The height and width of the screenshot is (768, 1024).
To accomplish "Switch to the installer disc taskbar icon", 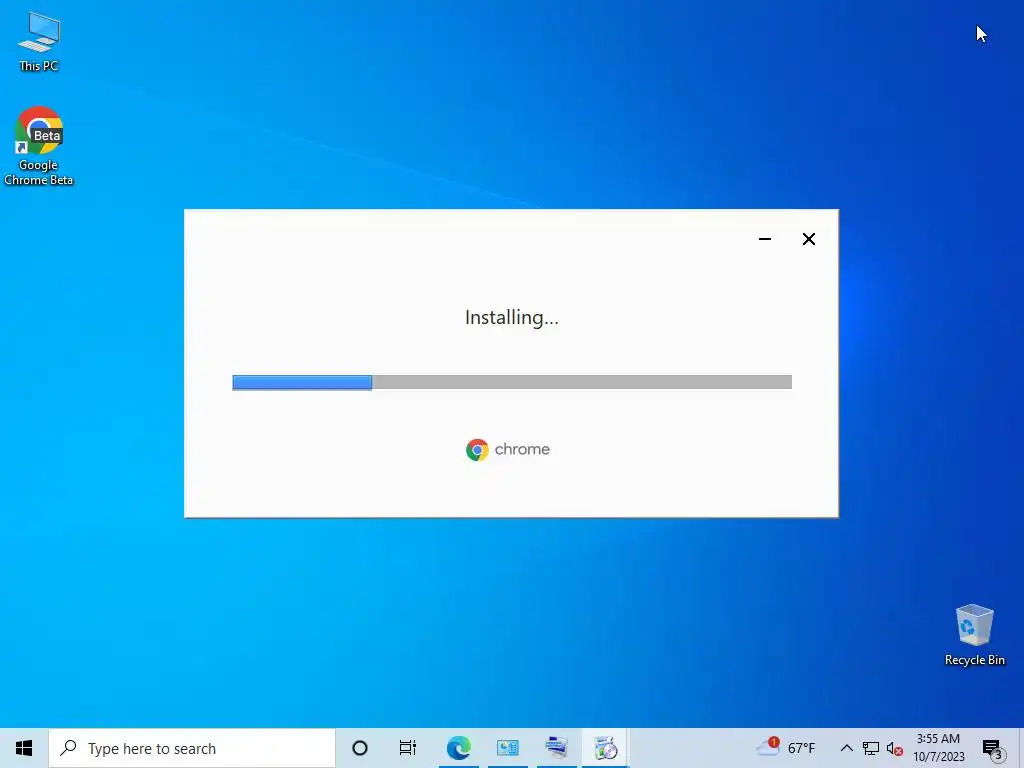I will tap(605, 748).
